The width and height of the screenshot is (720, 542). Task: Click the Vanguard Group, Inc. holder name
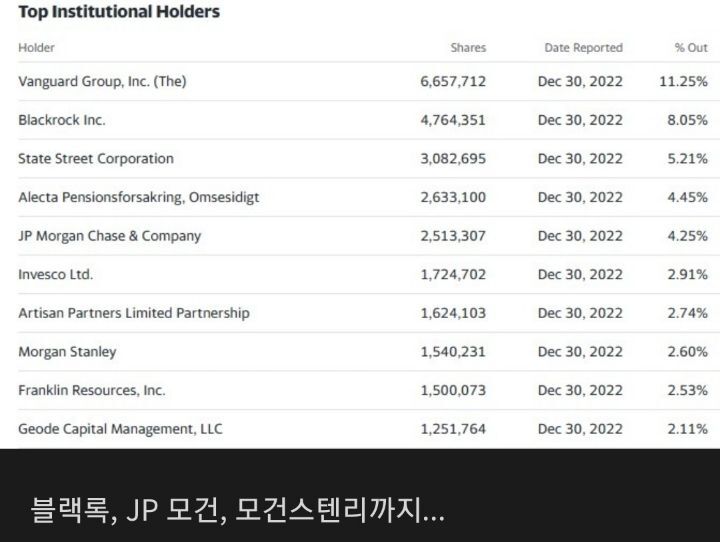click(102, 81)
